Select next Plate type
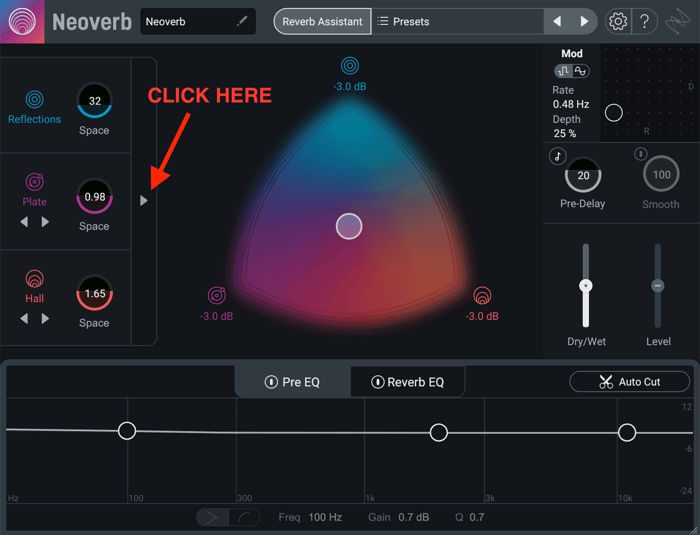 pos(45,222)
